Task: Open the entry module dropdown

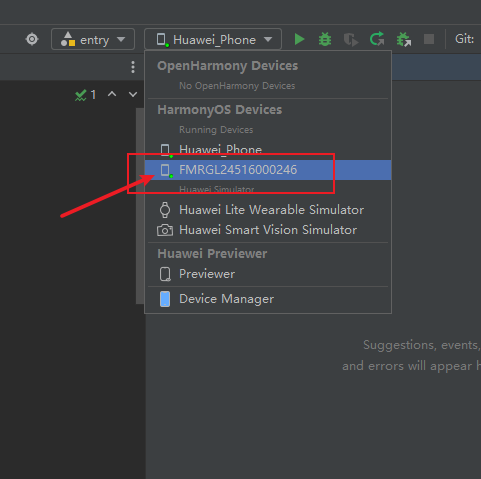Action: 93,39
